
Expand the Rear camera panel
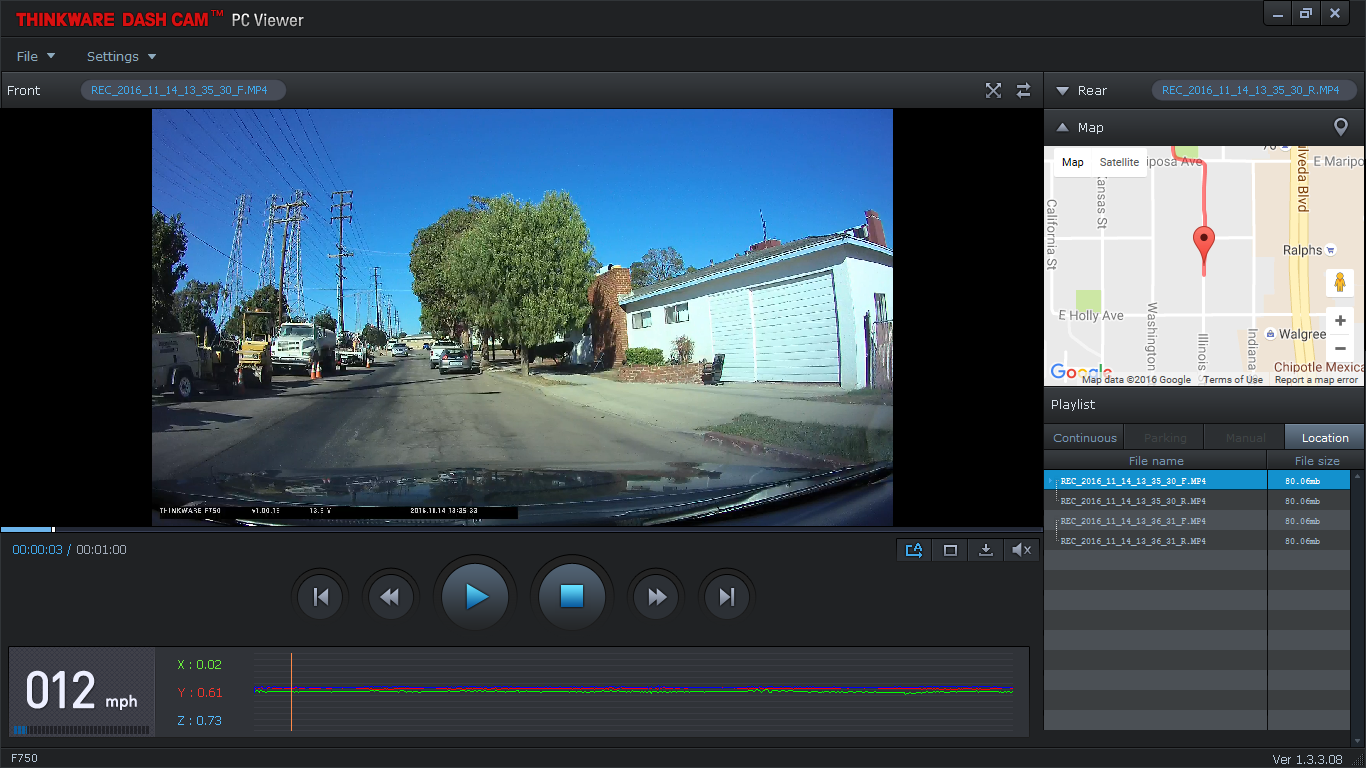1063,90
